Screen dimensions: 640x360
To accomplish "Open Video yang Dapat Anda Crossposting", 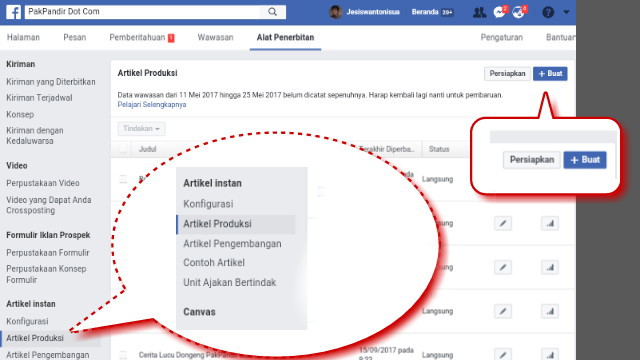I will 49,205.
